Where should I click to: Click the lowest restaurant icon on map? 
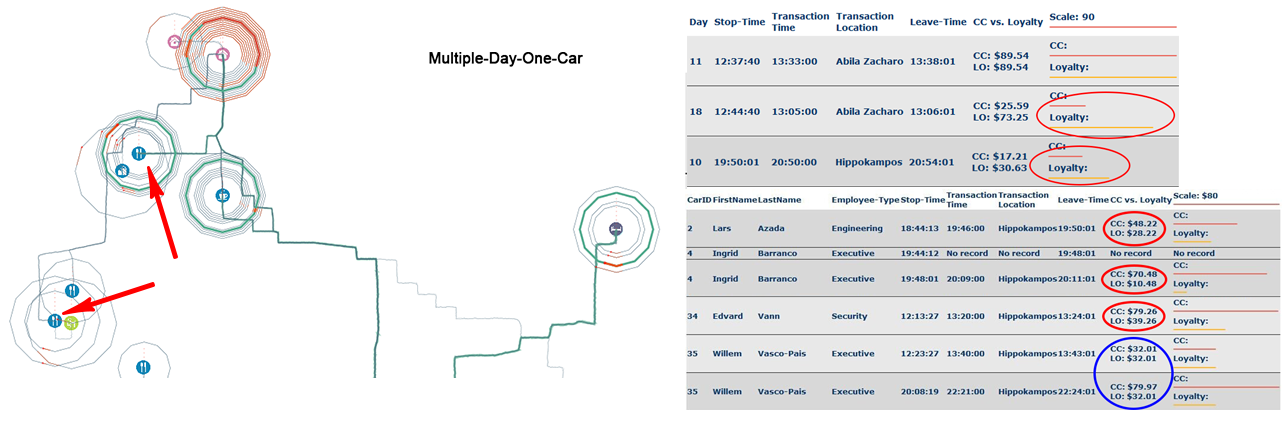144,367
